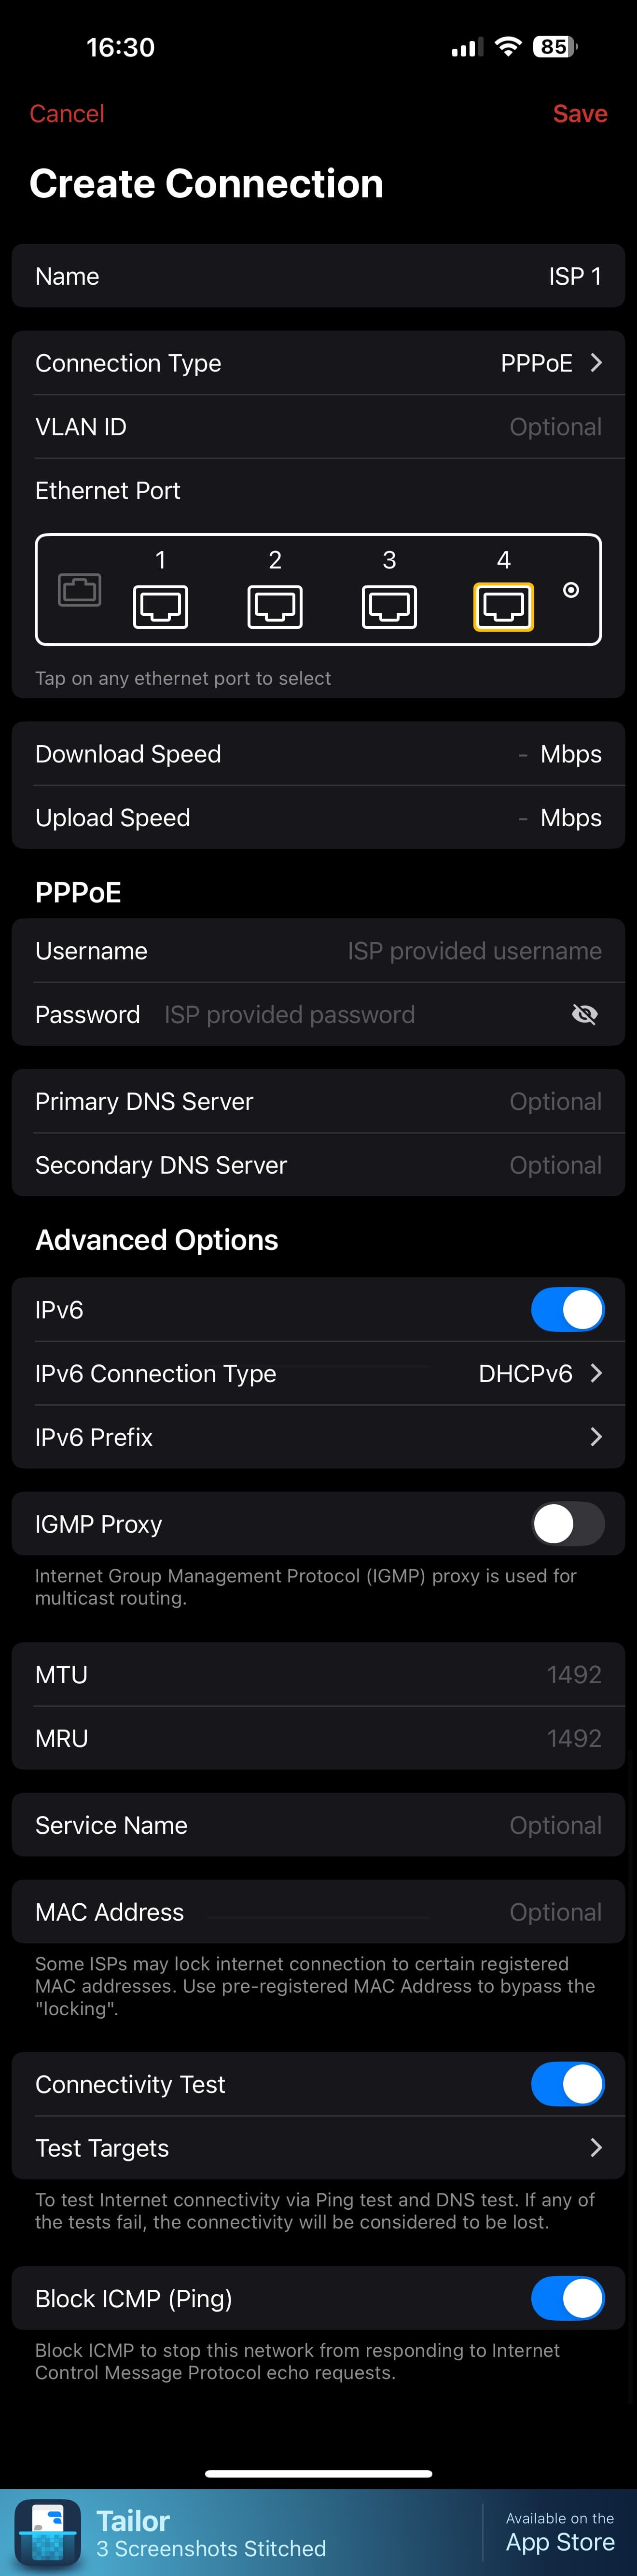
Task: Turn off Block ICMP (Ping)
Action: 567,2298
